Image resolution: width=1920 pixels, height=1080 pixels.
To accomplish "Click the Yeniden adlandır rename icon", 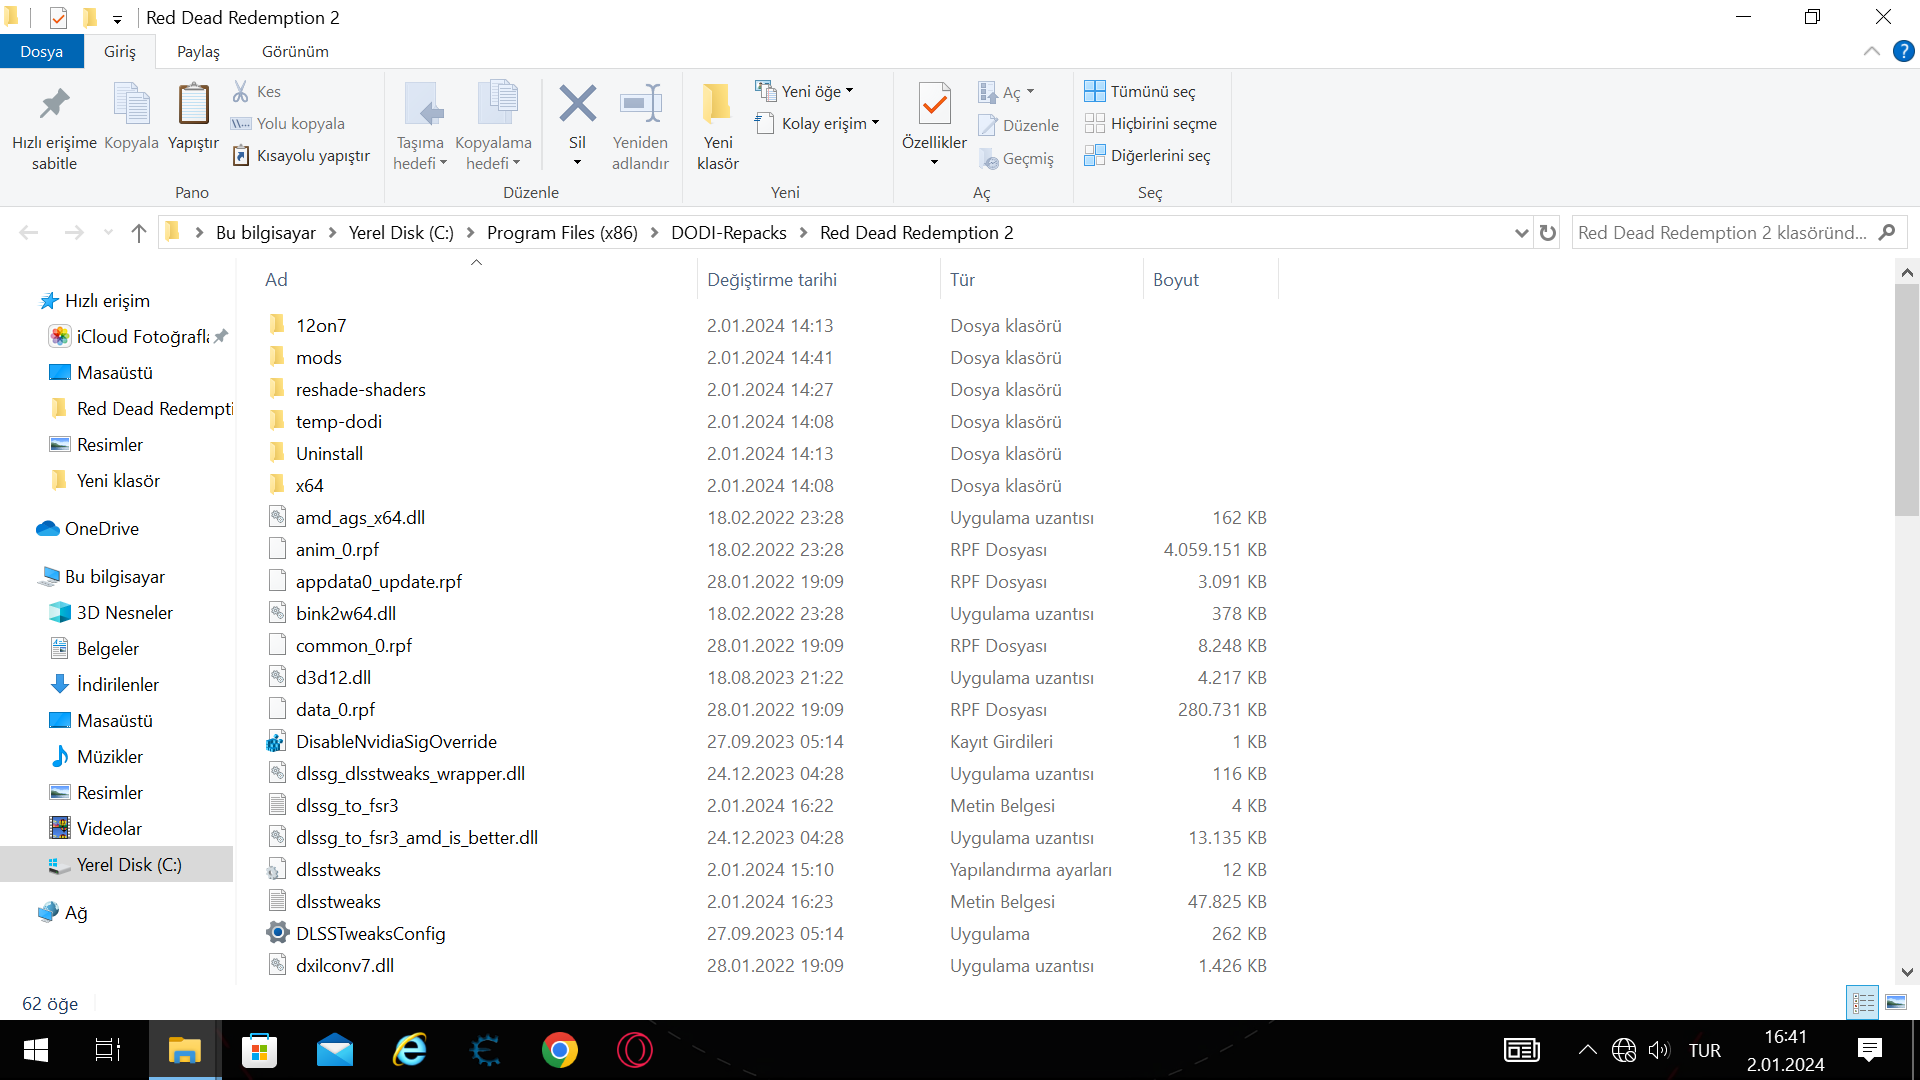I will pos(640,104).
